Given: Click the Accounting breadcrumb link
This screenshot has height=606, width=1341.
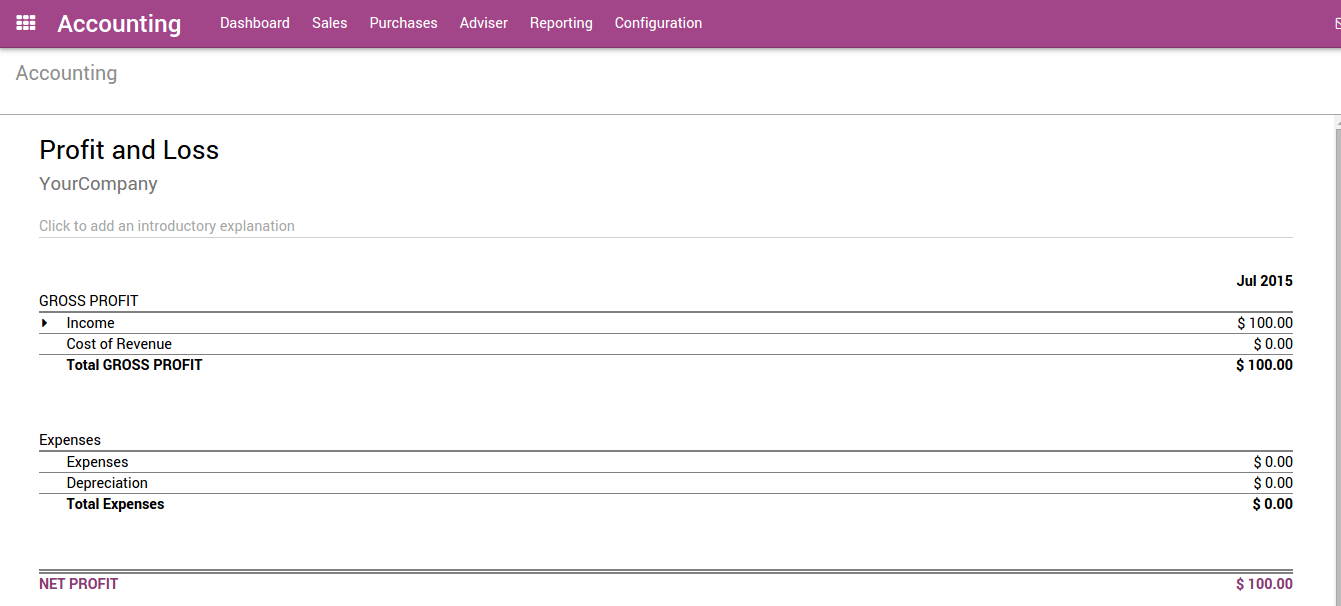Looking at the screenshot, I should click(66, 72).
